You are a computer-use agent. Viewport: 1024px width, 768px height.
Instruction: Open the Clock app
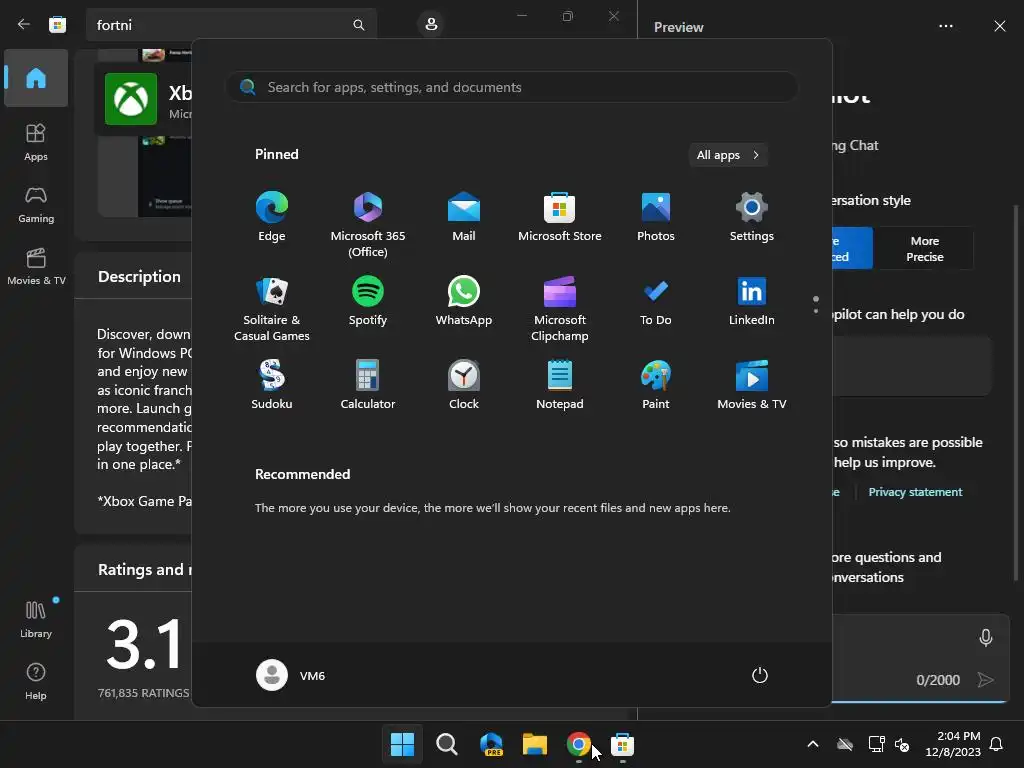pos(464,385)
